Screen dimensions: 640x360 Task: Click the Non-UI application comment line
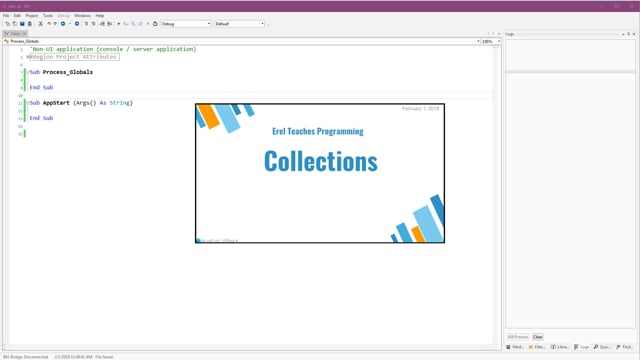pos(113,49)
